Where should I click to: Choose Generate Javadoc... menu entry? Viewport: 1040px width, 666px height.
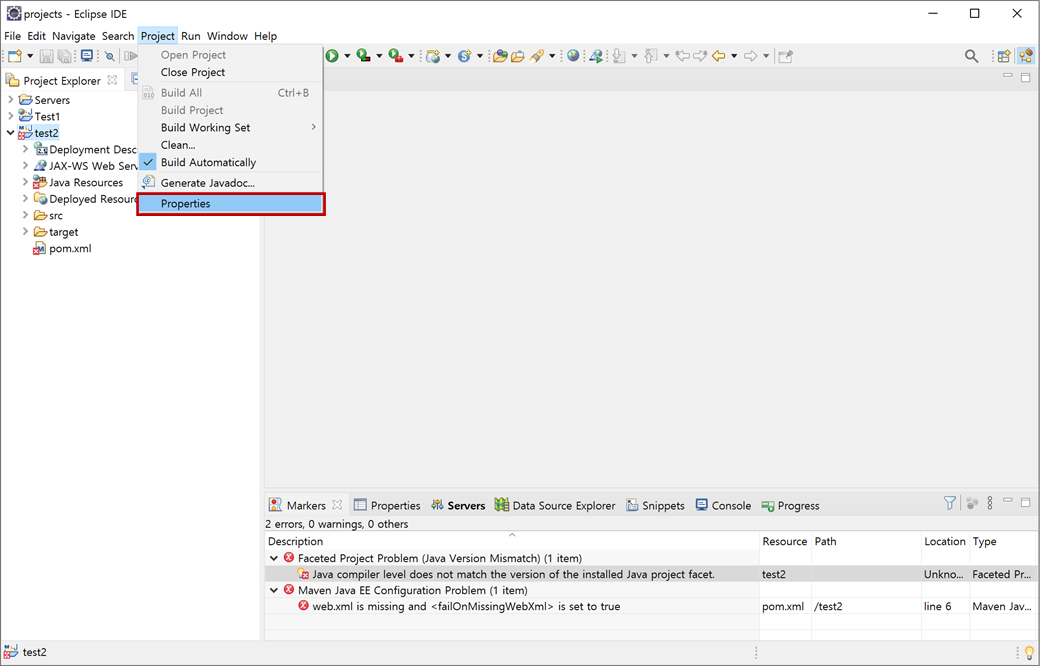(231, 183)
